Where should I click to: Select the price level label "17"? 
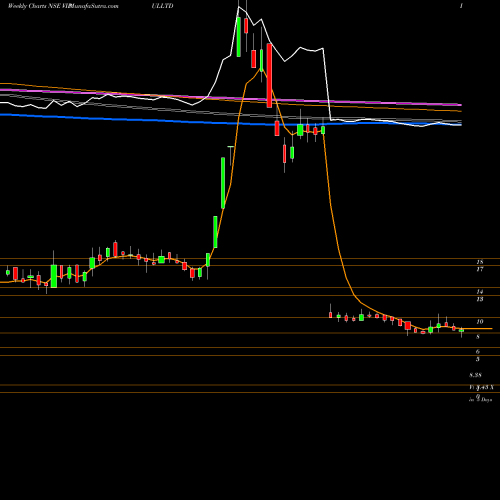pos(480,269)
